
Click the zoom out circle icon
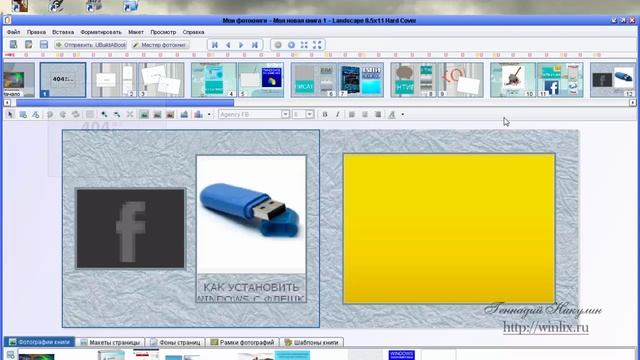(x=278, y=45)
